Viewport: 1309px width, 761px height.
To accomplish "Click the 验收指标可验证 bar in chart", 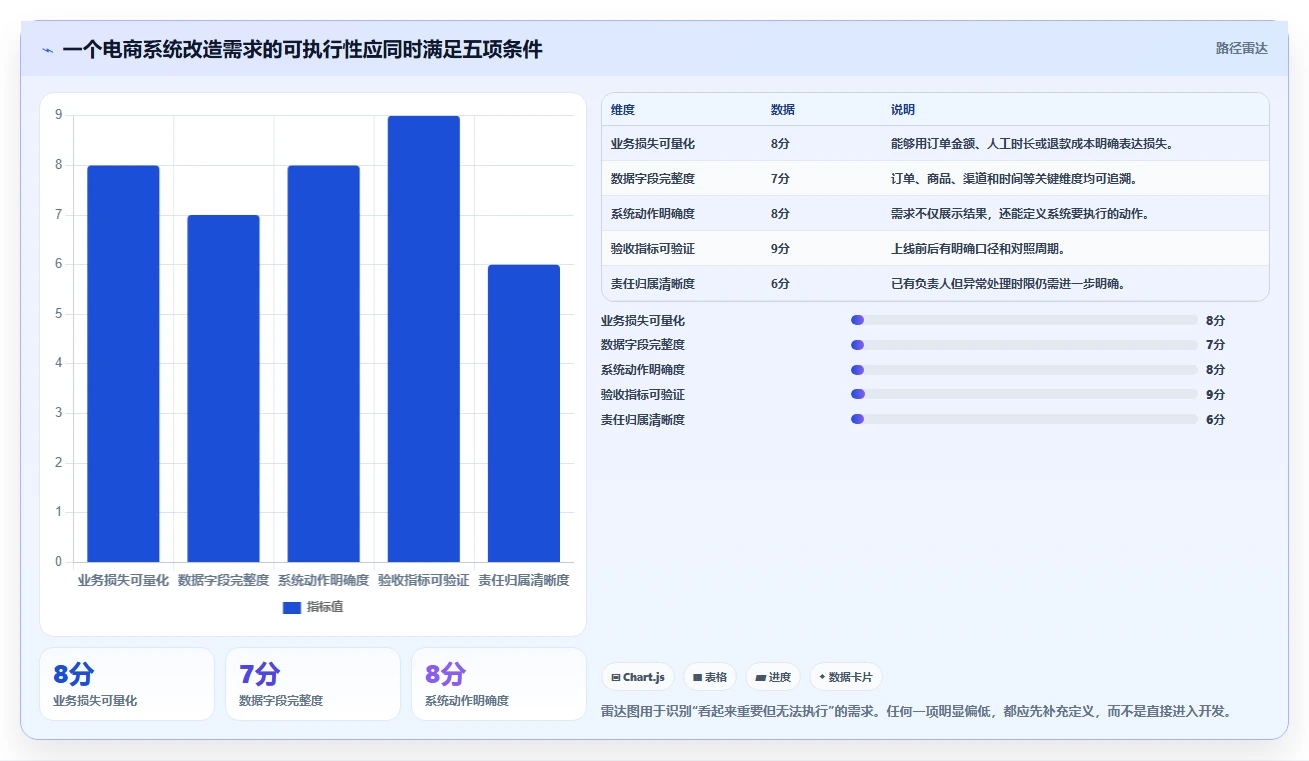I will coord(424,339).
